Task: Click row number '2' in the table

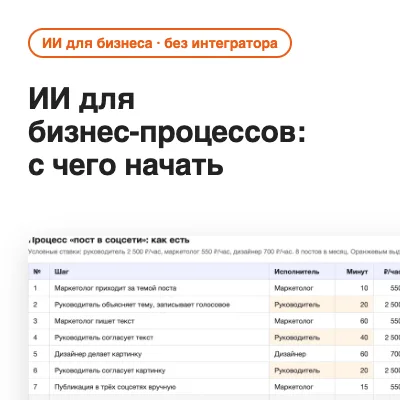Action: [35, 305]
